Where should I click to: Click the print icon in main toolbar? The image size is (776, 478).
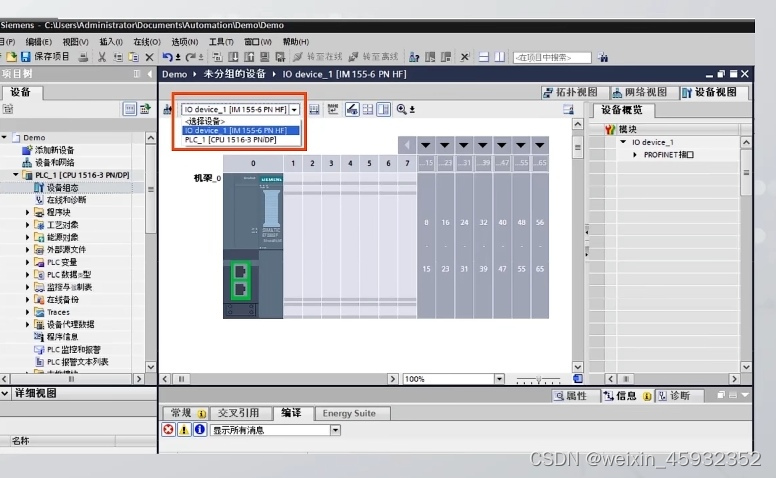pyautogui.click(x=83, y=57)
